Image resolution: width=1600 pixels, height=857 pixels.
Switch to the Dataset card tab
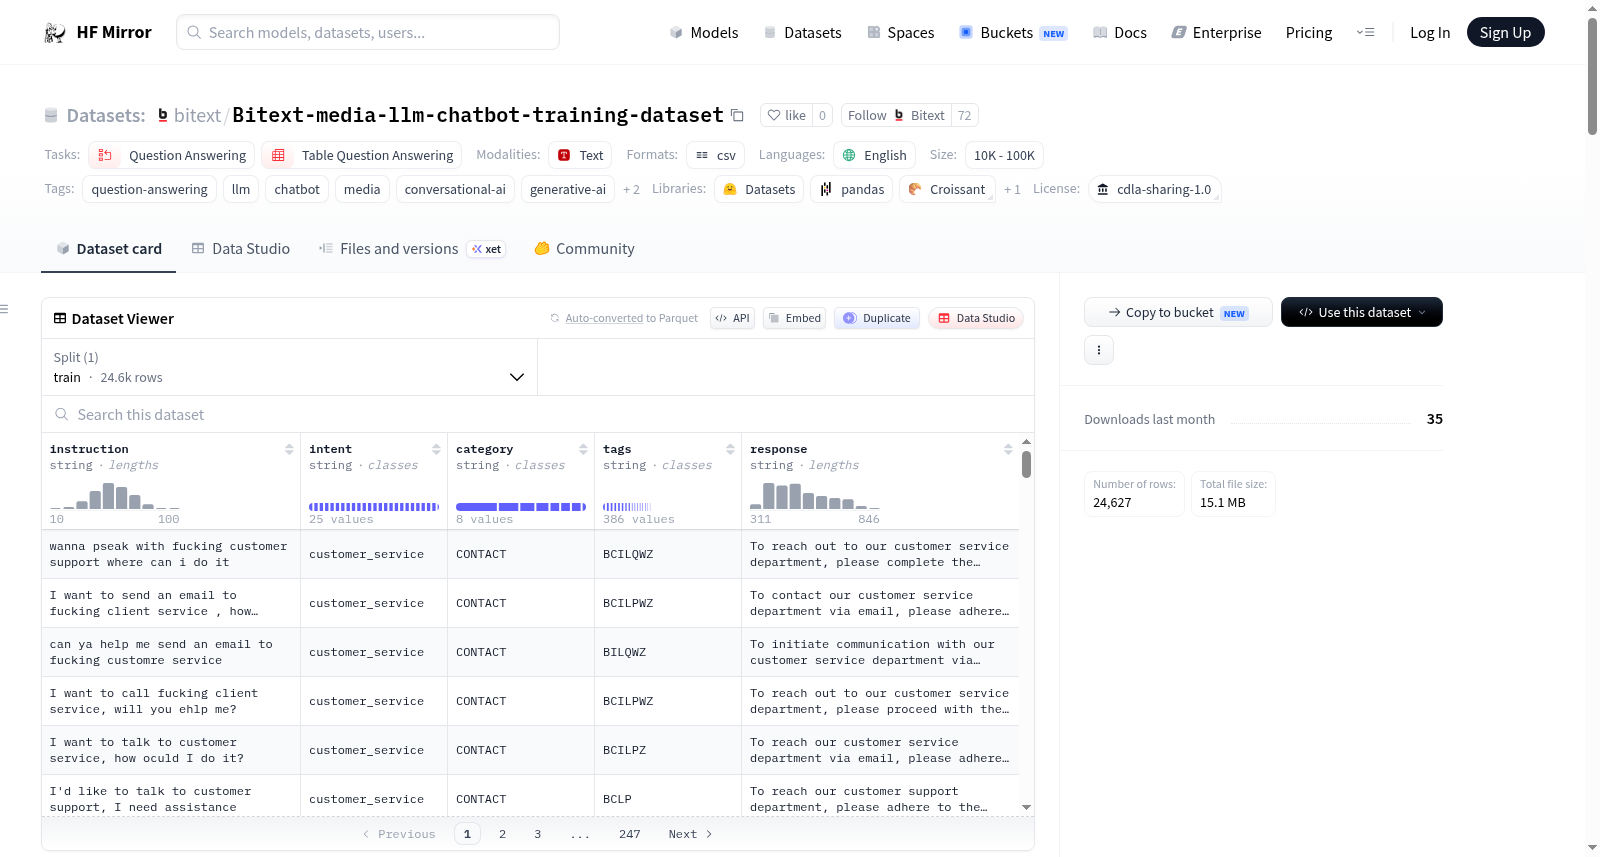tap(109, 249)
